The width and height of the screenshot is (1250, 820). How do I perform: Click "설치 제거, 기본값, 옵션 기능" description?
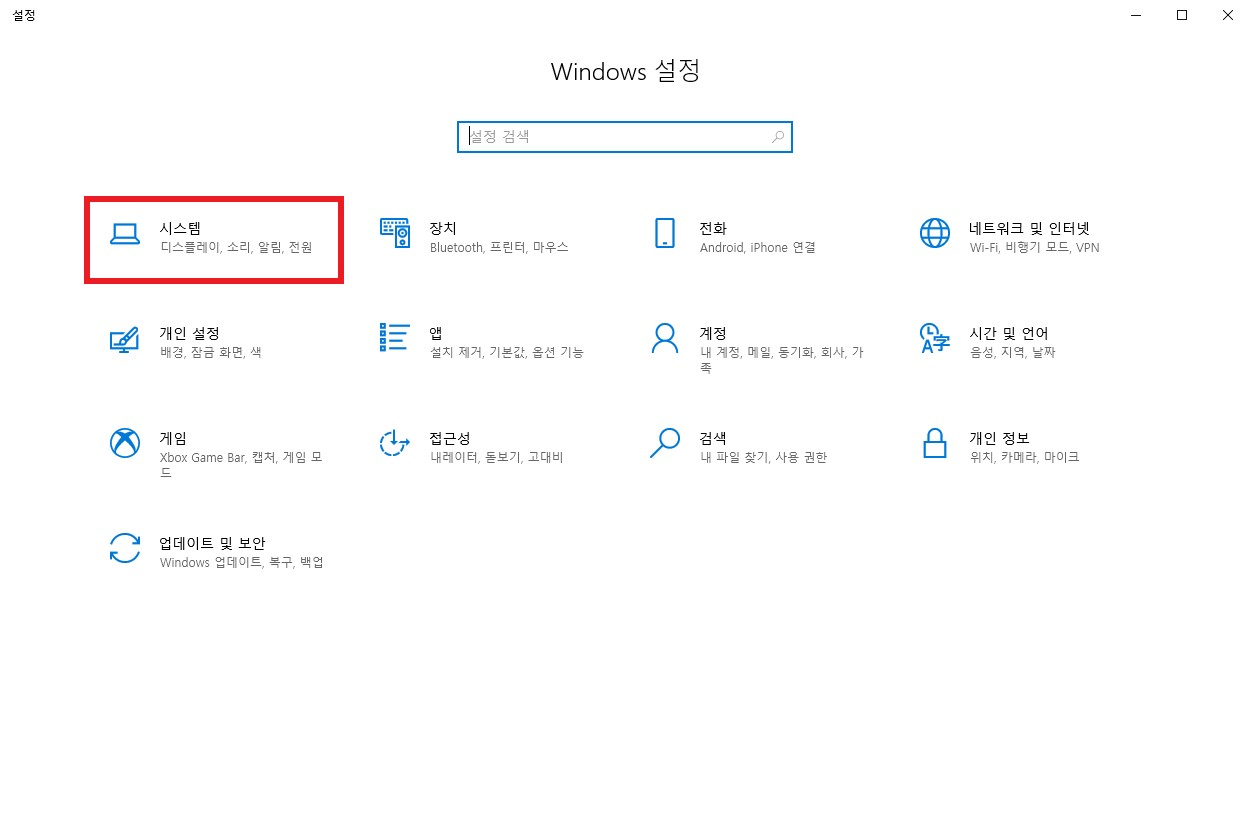tap(507, 352)
